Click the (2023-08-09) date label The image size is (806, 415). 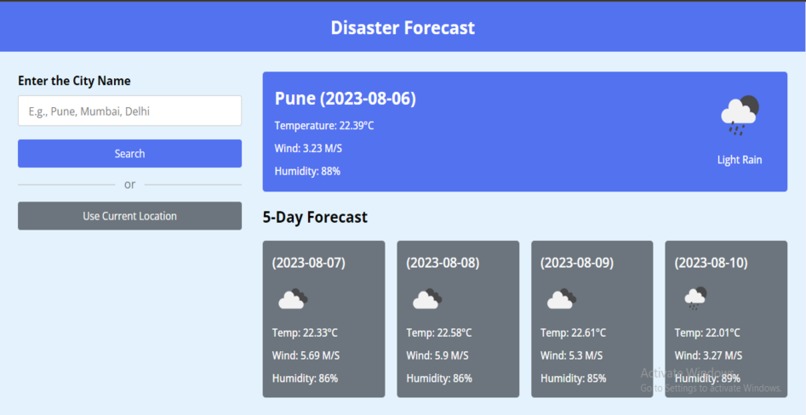[577, 263]
